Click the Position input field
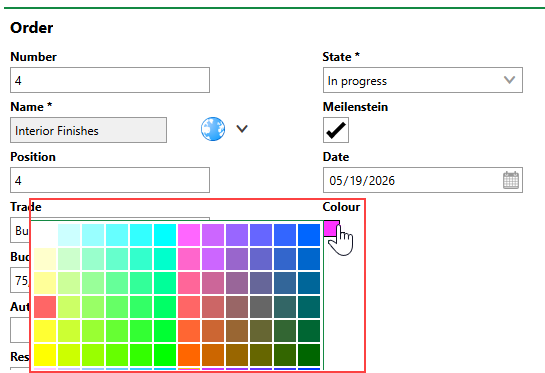This screenshot has width=545, height=373. coord(110,180)
